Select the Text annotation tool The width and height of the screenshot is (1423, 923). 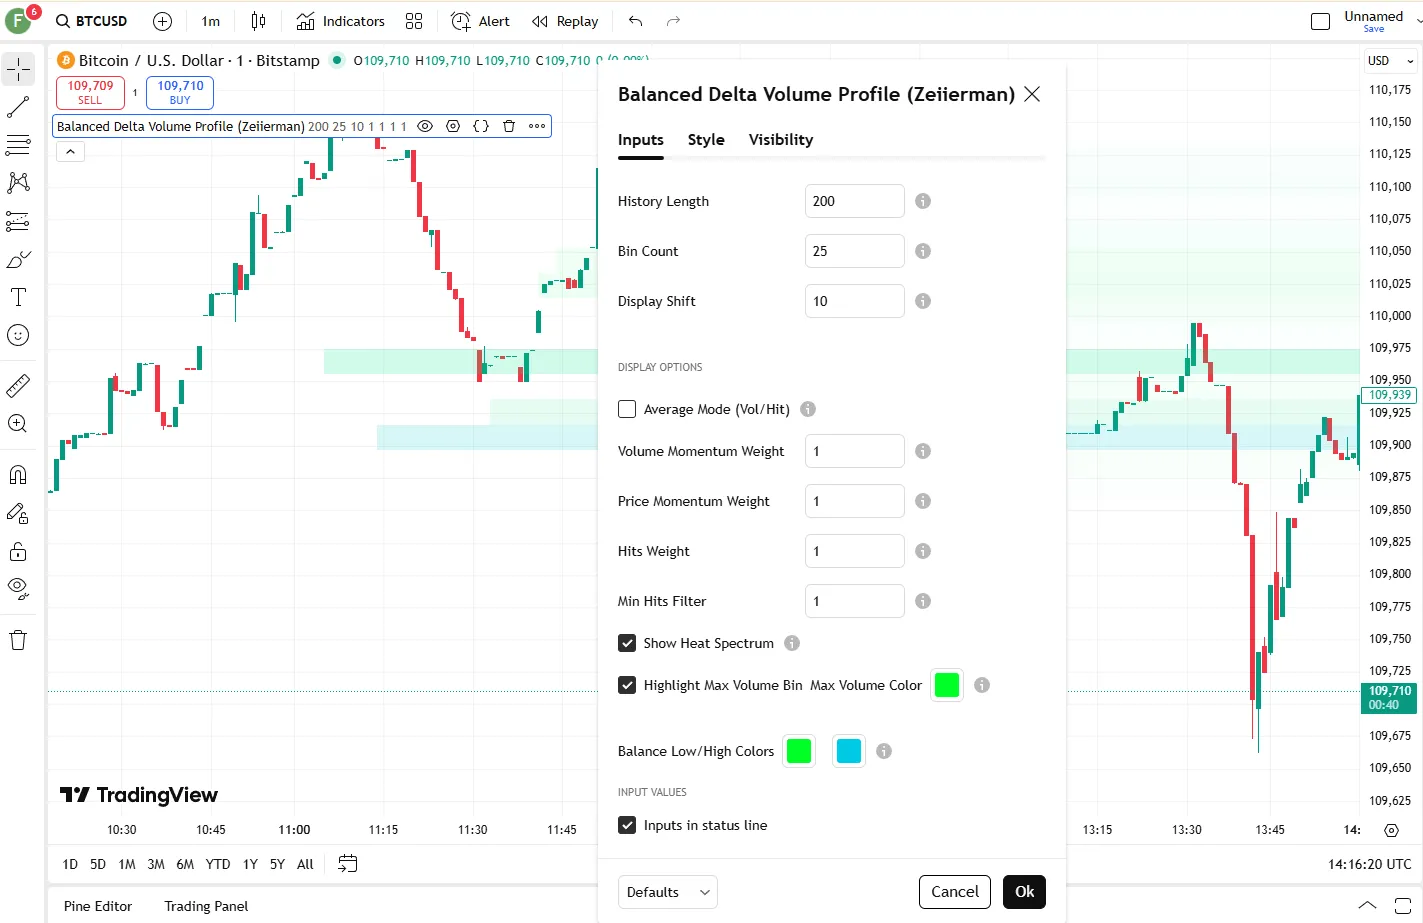[x=18, y=297]
